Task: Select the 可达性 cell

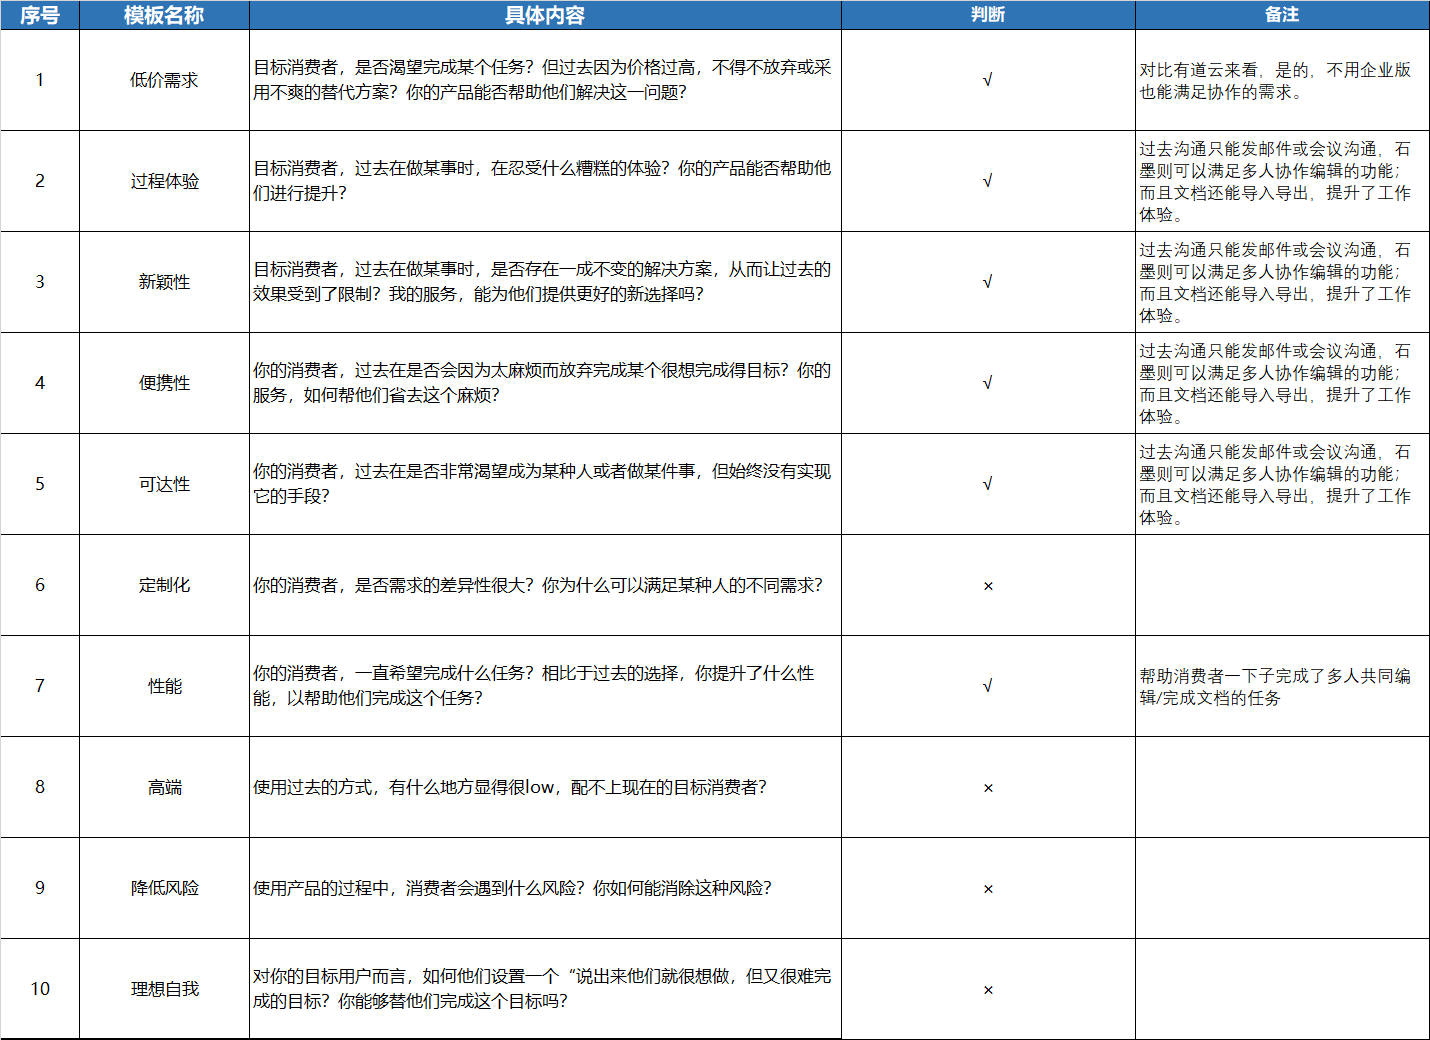Action: 164,484
